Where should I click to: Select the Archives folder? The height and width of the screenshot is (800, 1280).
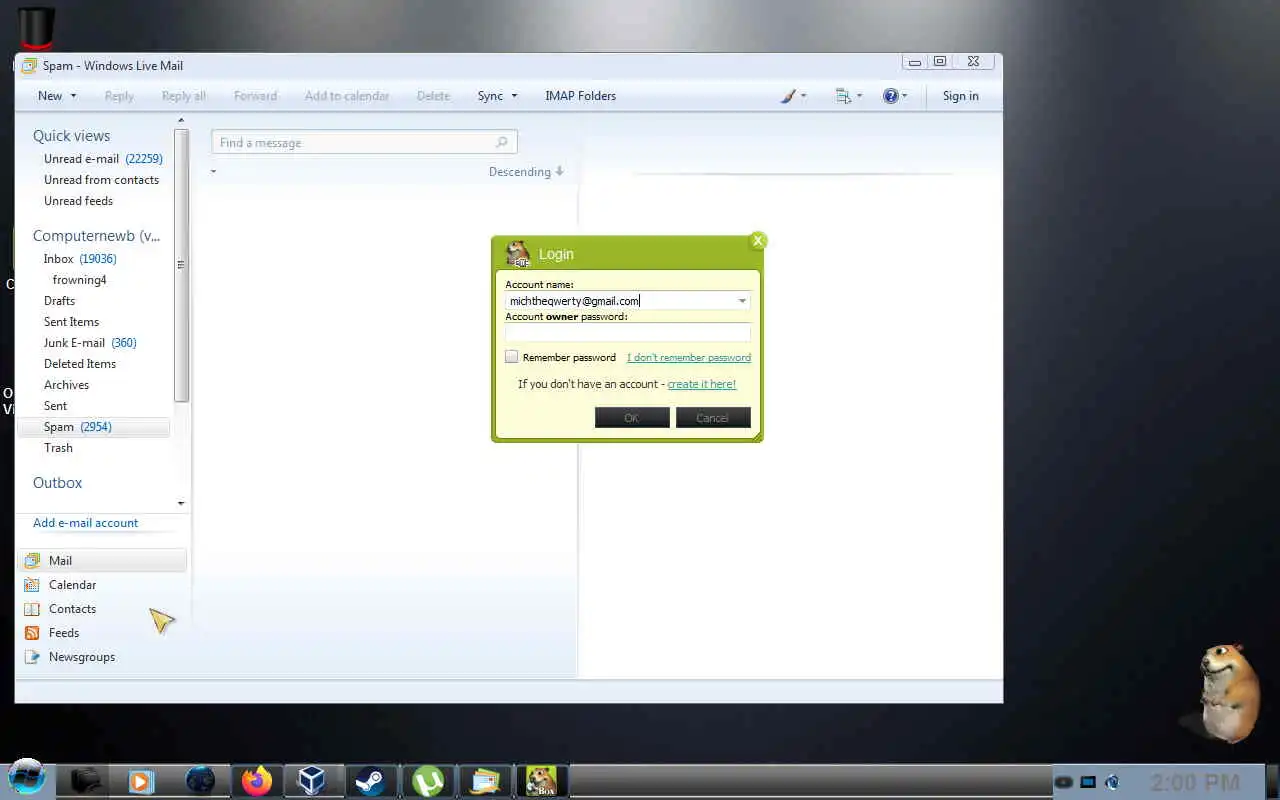(x=66, y=385)
